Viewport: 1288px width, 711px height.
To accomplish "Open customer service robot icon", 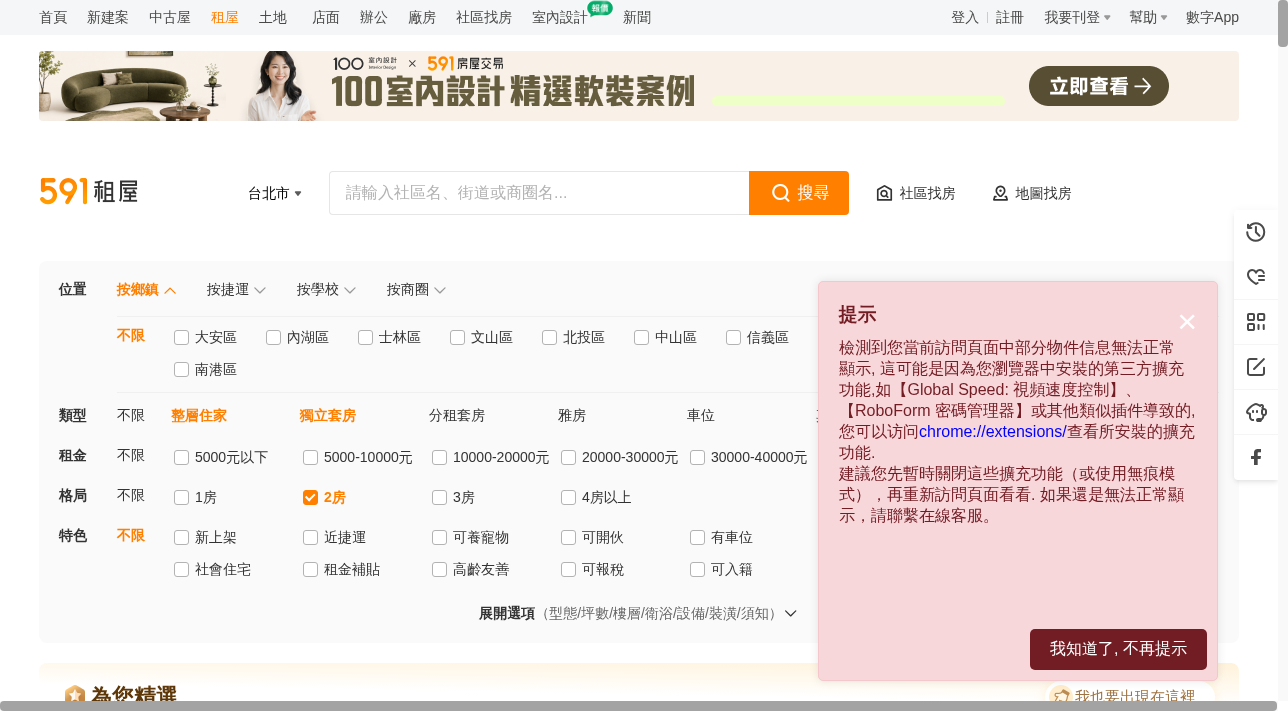I will pos(1256,412).
